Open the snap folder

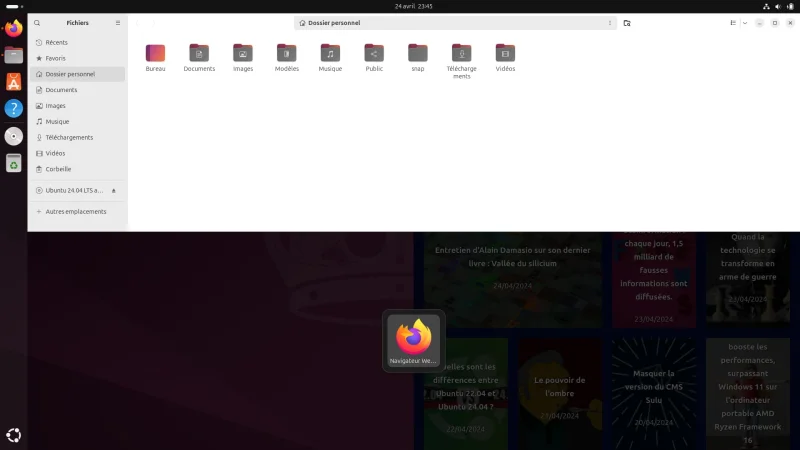coord(417,53)
